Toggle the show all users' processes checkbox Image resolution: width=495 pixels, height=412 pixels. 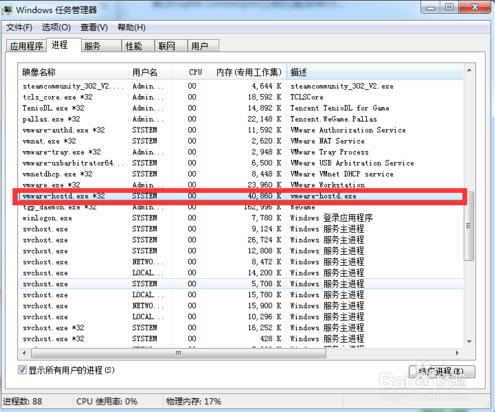click(x=22, y=370)
